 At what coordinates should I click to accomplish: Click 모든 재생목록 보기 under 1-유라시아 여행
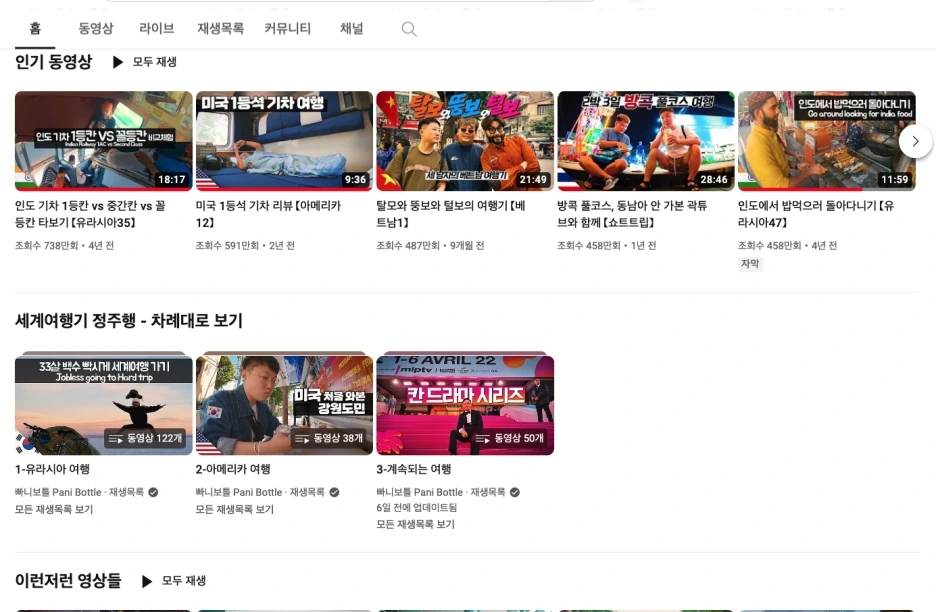pyautogui.click(x=54, y=509)
